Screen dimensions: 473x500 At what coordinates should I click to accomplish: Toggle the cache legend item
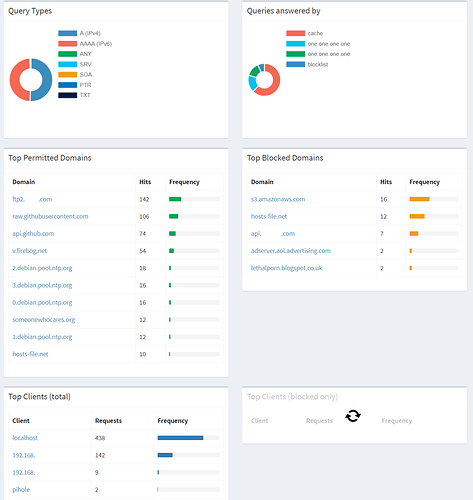click(x=304, y=33)
